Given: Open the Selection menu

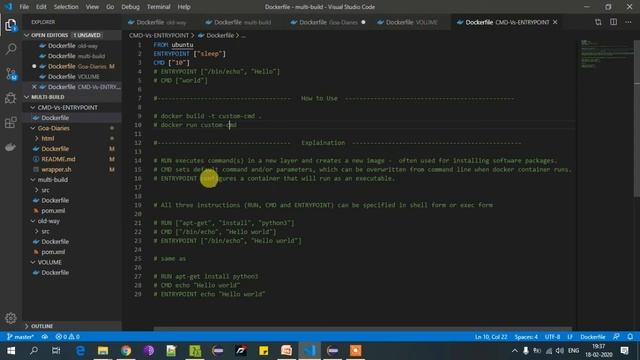Looking at the screenshot, I should [66, 7].
